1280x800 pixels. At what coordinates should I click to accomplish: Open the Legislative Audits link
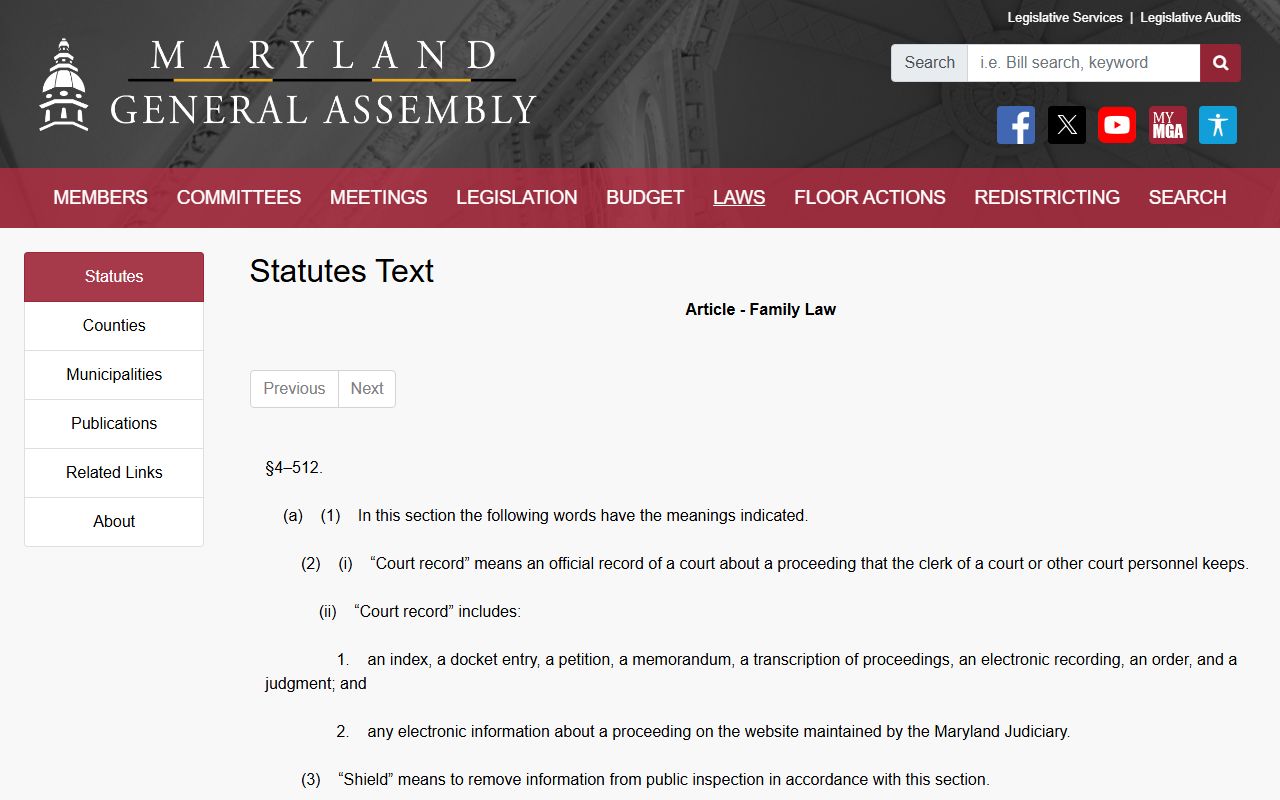point(1190,18)
